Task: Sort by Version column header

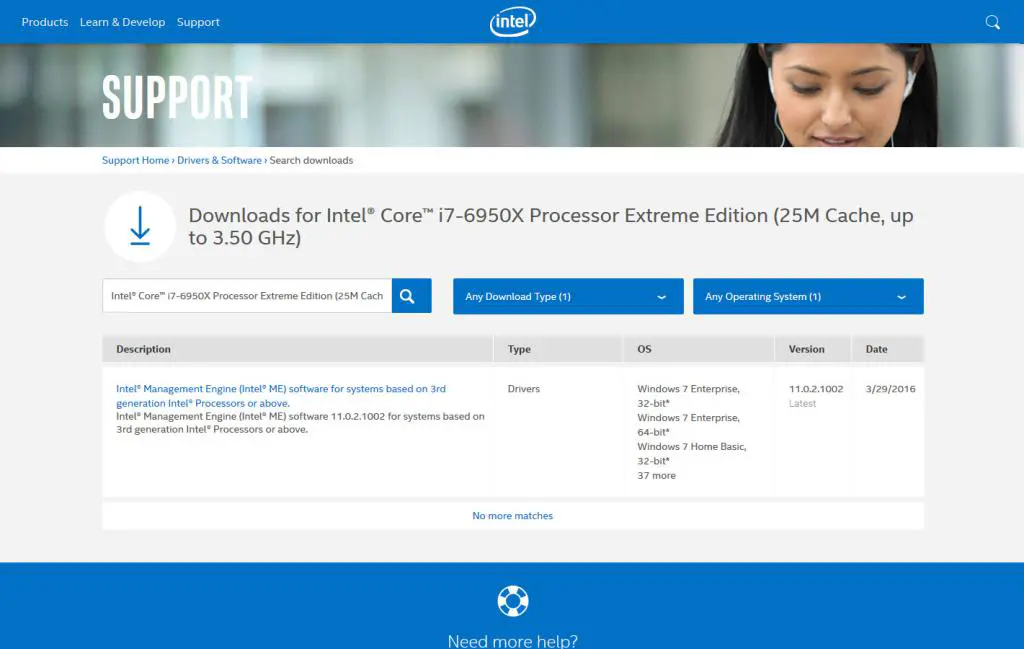Action: [806, 349]
